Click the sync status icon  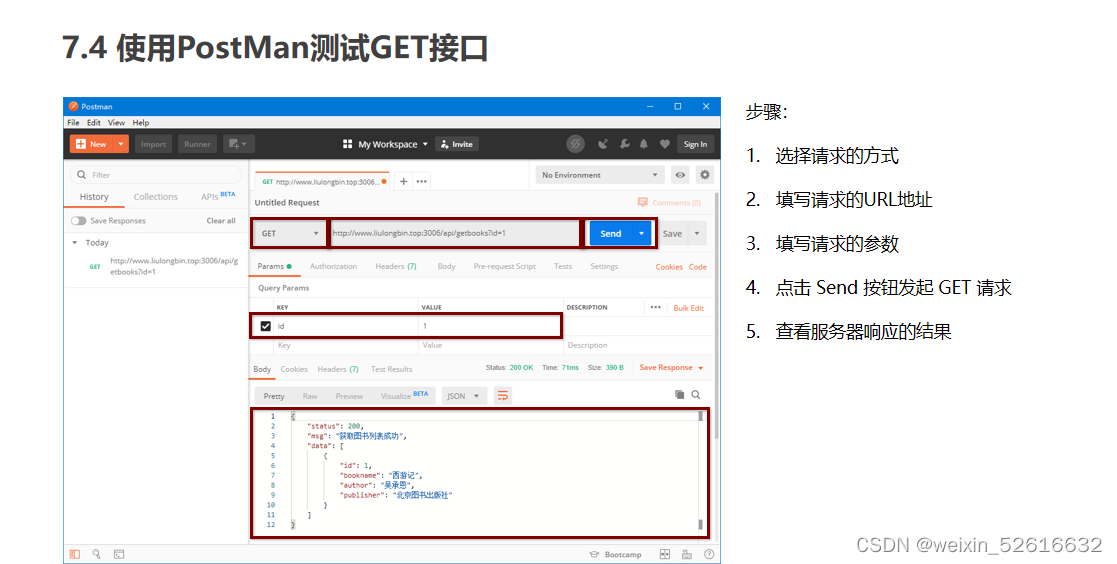click(575, 144)
